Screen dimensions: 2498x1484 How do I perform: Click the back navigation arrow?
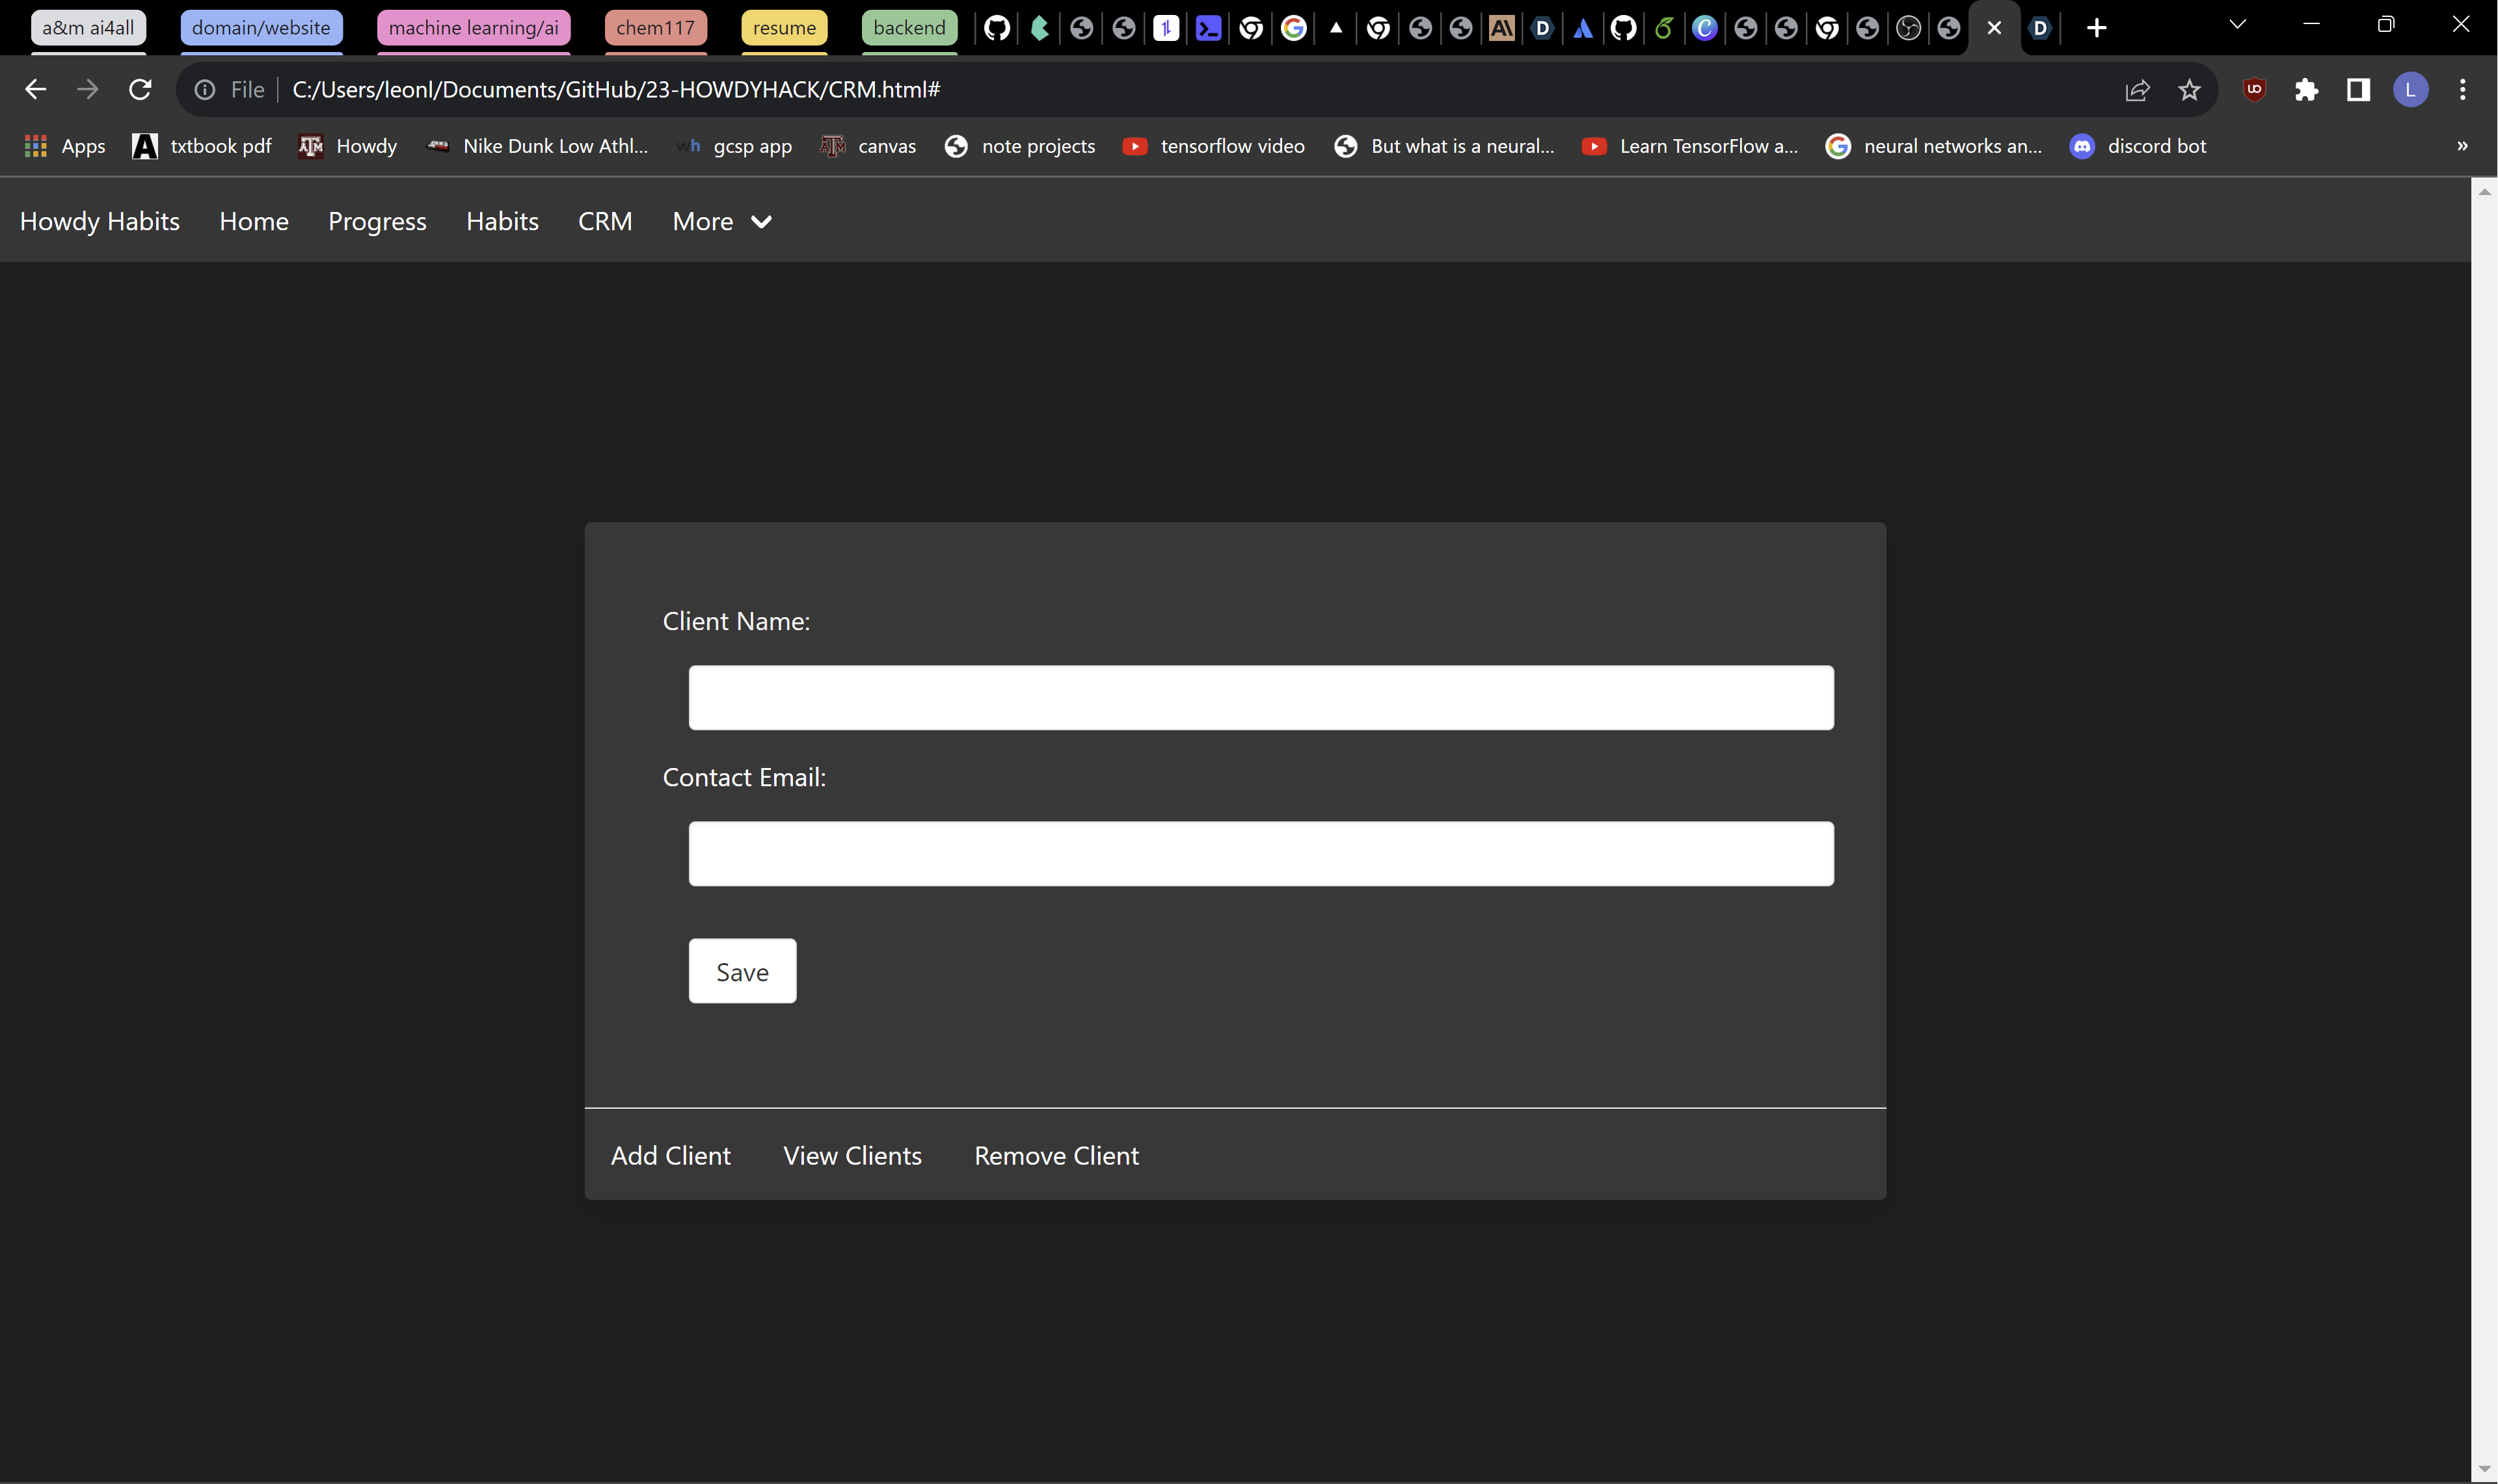coord(36,90)
